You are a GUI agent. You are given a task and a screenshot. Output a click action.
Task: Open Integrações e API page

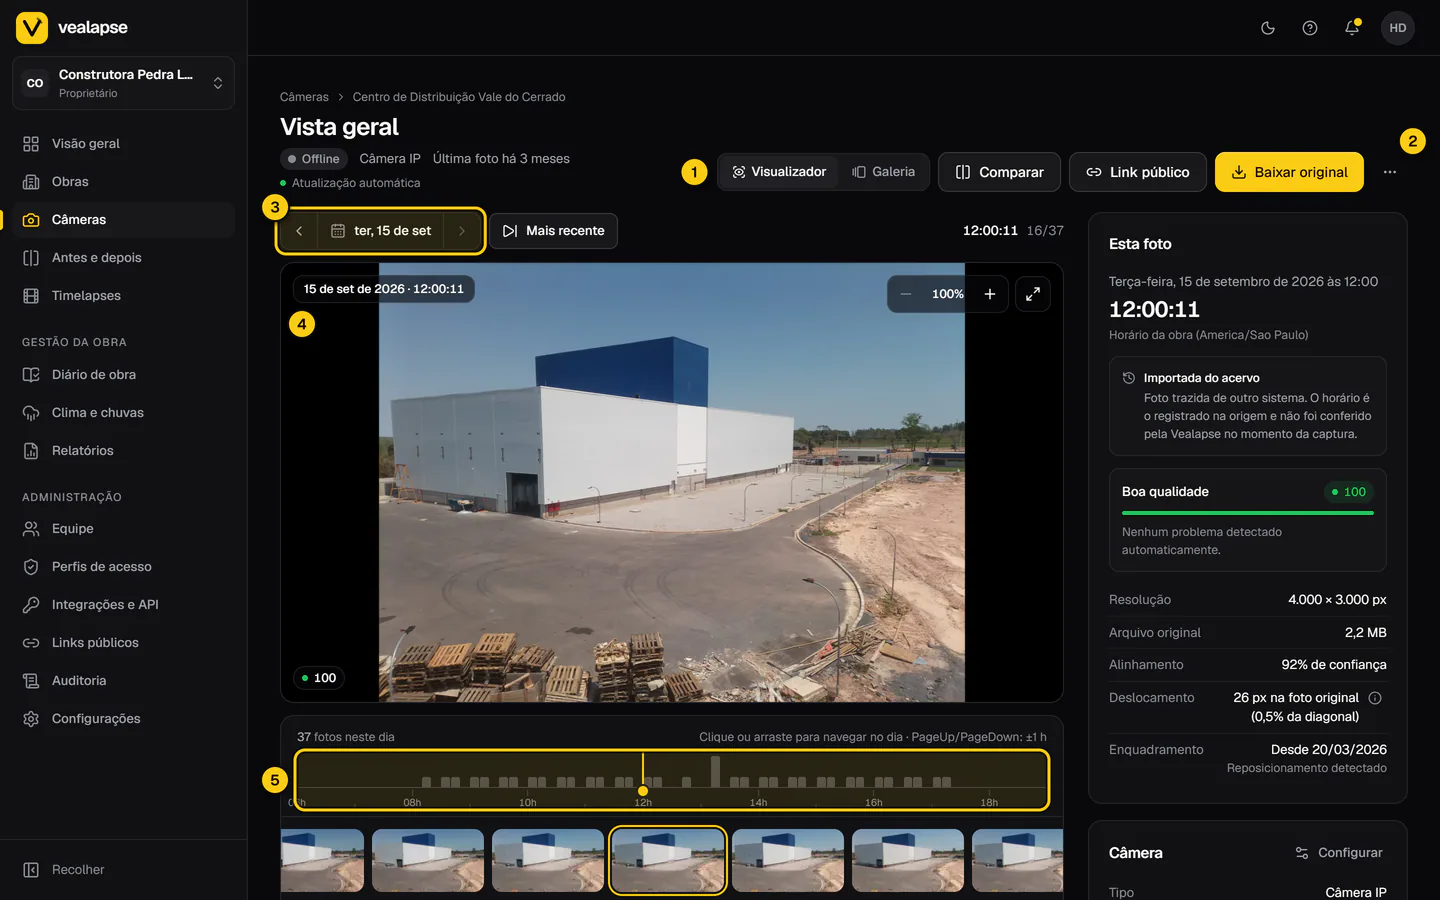click(x=124, y=605)
